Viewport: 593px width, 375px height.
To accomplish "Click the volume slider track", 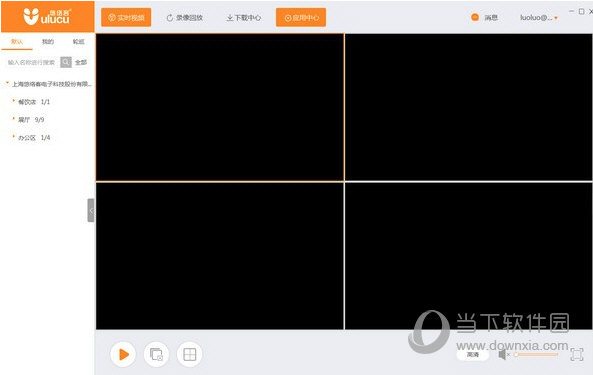I will (536, 355).
